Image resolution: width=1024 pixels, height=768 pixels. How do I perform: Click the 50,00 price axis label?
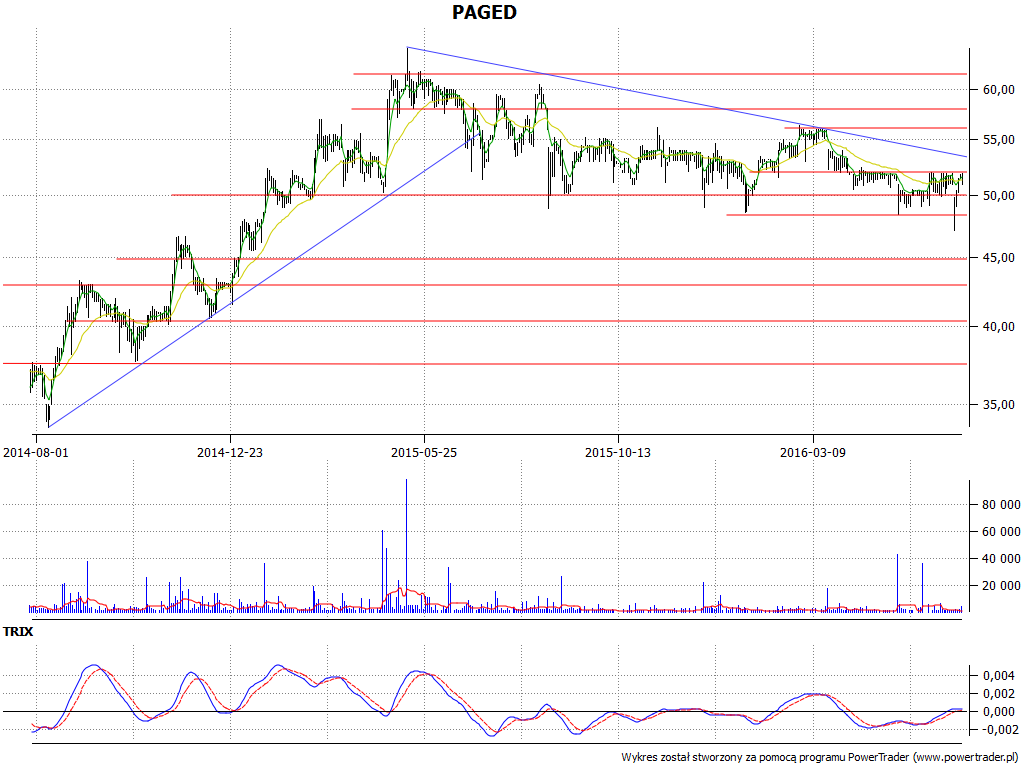tap(999, 196)
